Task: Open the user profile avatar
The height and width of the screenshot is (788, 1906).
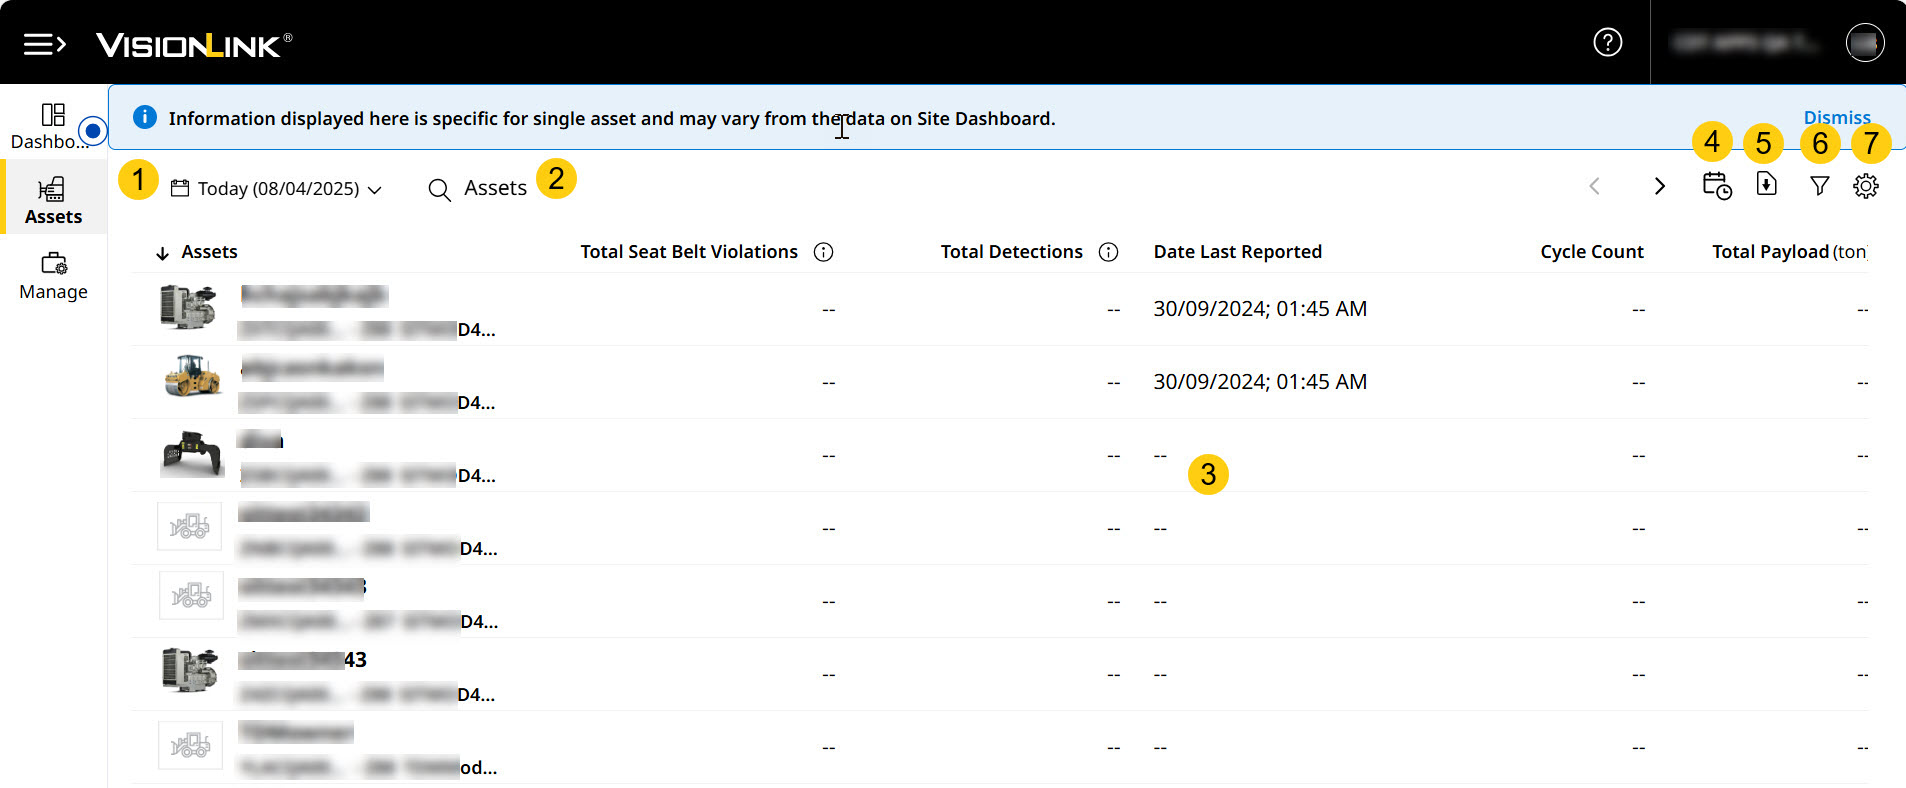Action: point(1864,43)
